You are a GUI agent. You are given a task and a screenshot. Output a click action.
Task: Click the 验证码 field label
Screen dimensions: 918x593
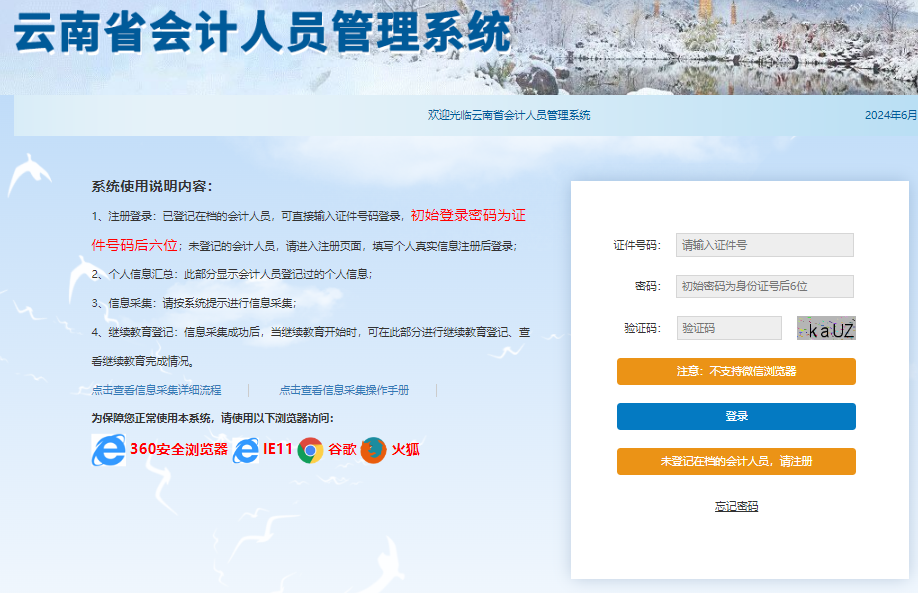(642, 328)
